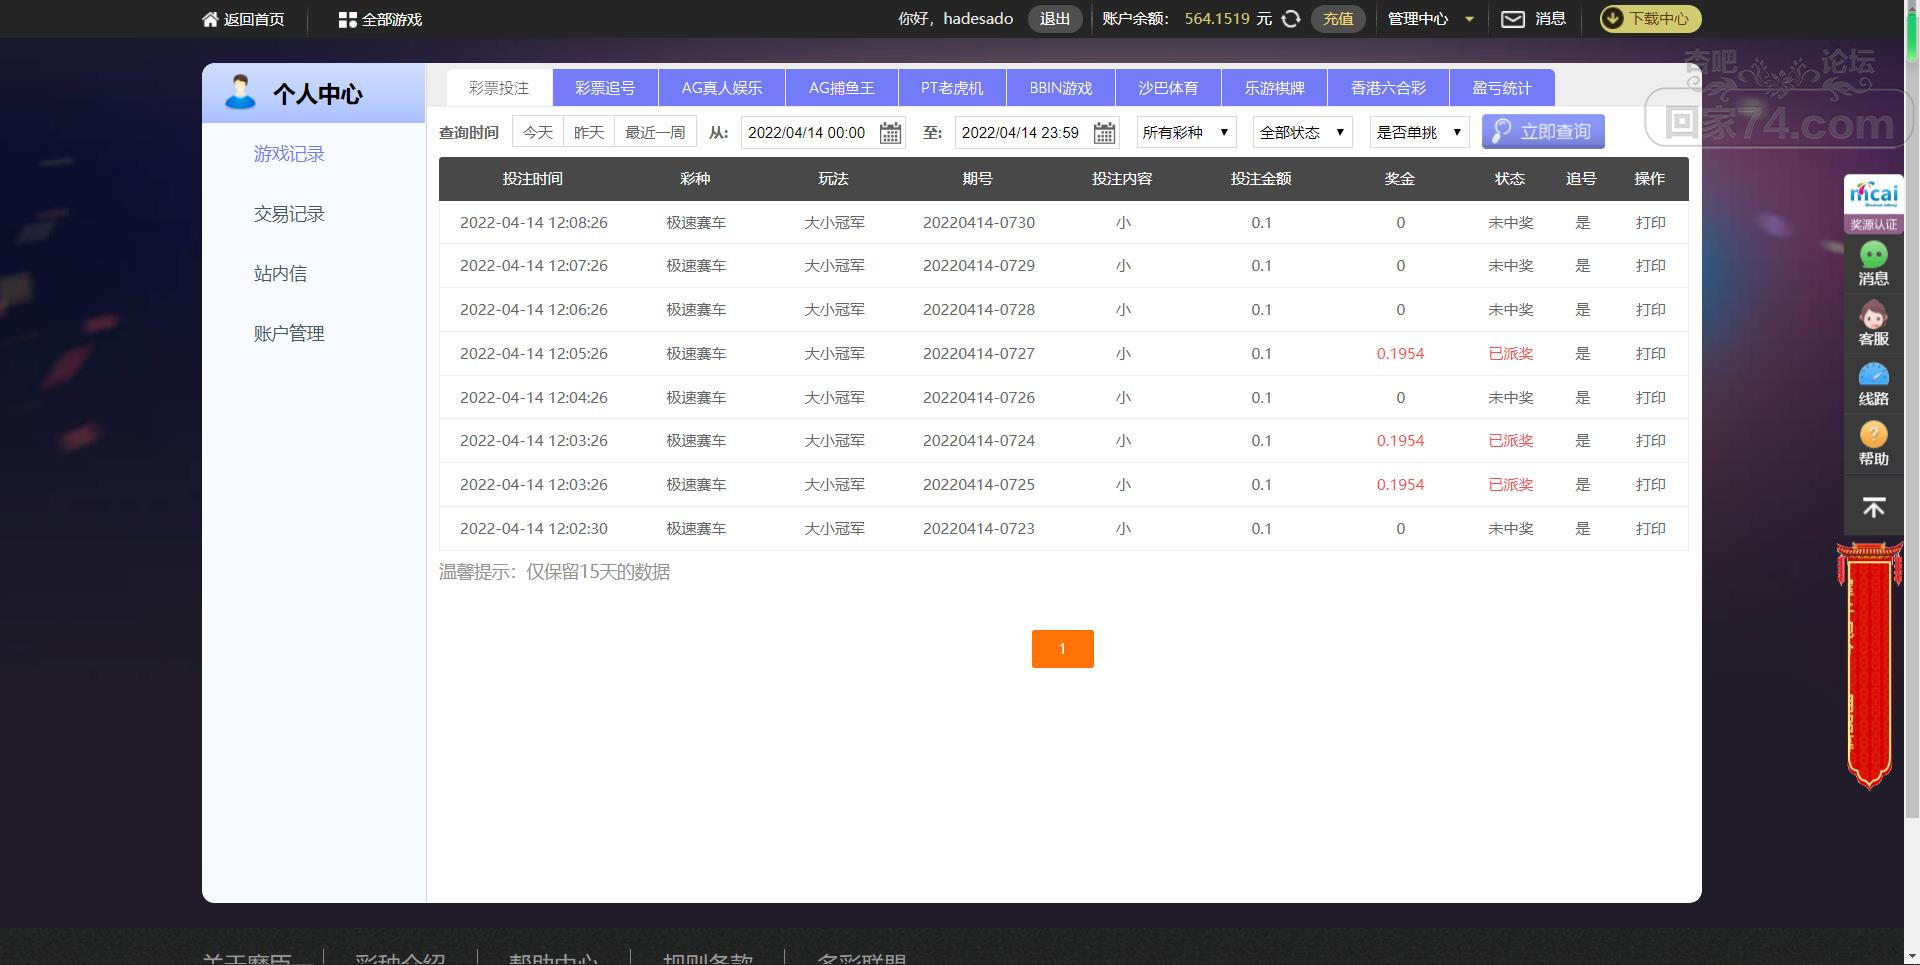Viewport: 1920px width, 965px height.
Task: Switch to AG捕鱼王 tab
Action: [842, 88]
